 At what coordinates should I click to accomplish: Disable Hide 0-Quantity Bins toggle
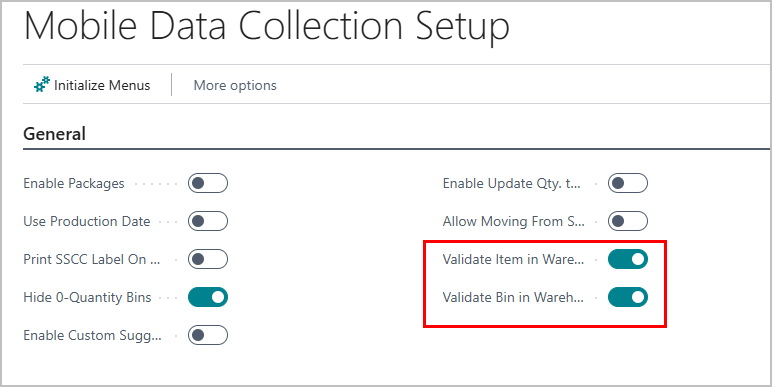(208, 297)
